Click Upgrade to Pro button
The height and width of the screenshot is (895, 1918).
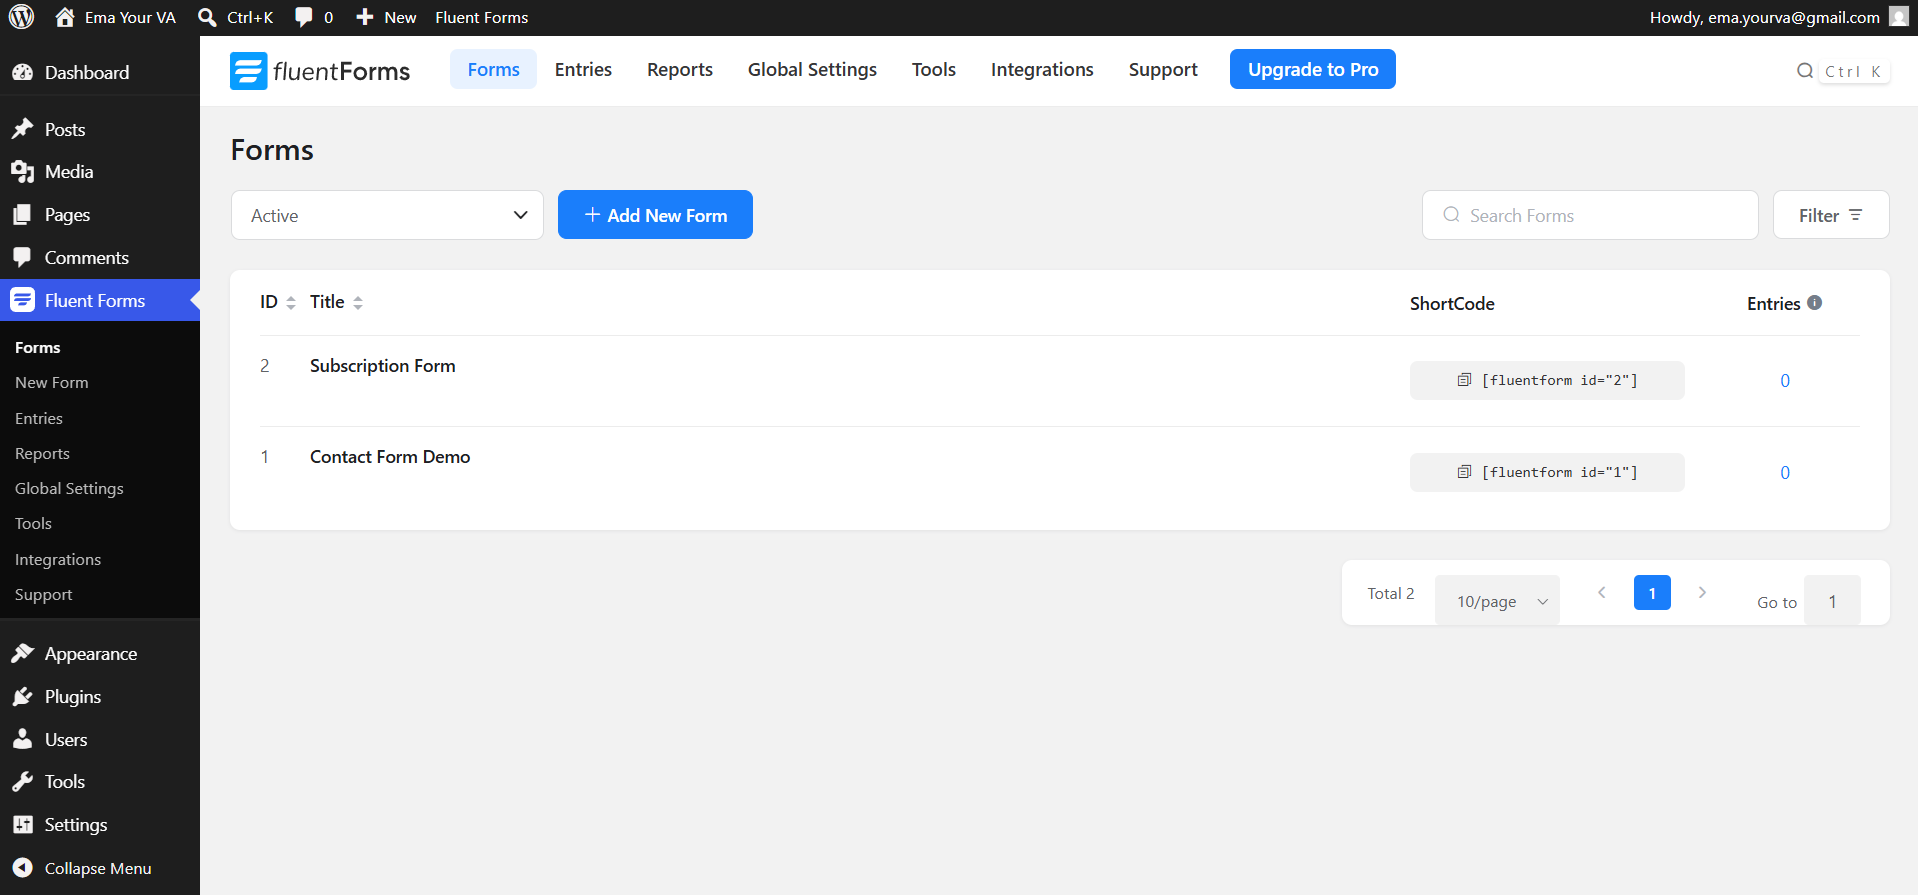tap(1313, 69)
